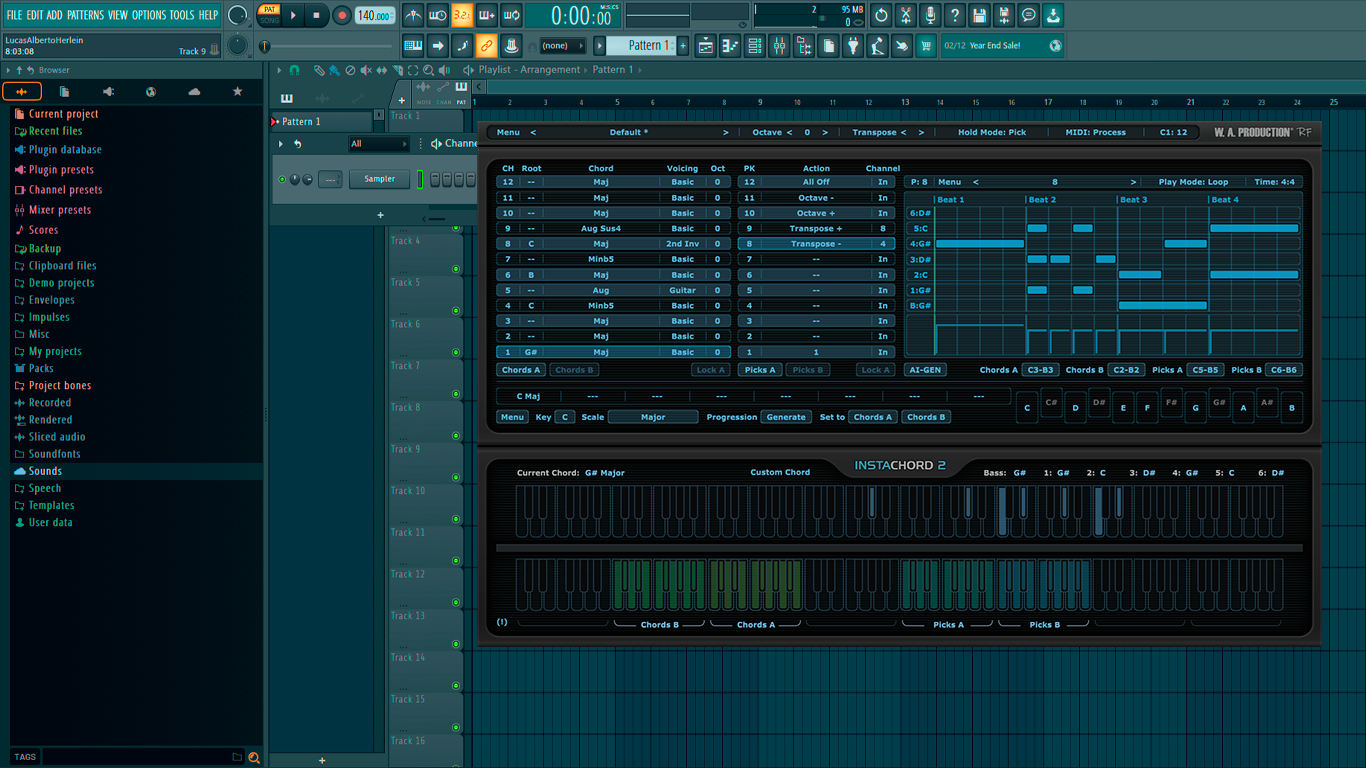Click the typing keyboard to piano icon
1366x768 pixels.
click(413, 46)
